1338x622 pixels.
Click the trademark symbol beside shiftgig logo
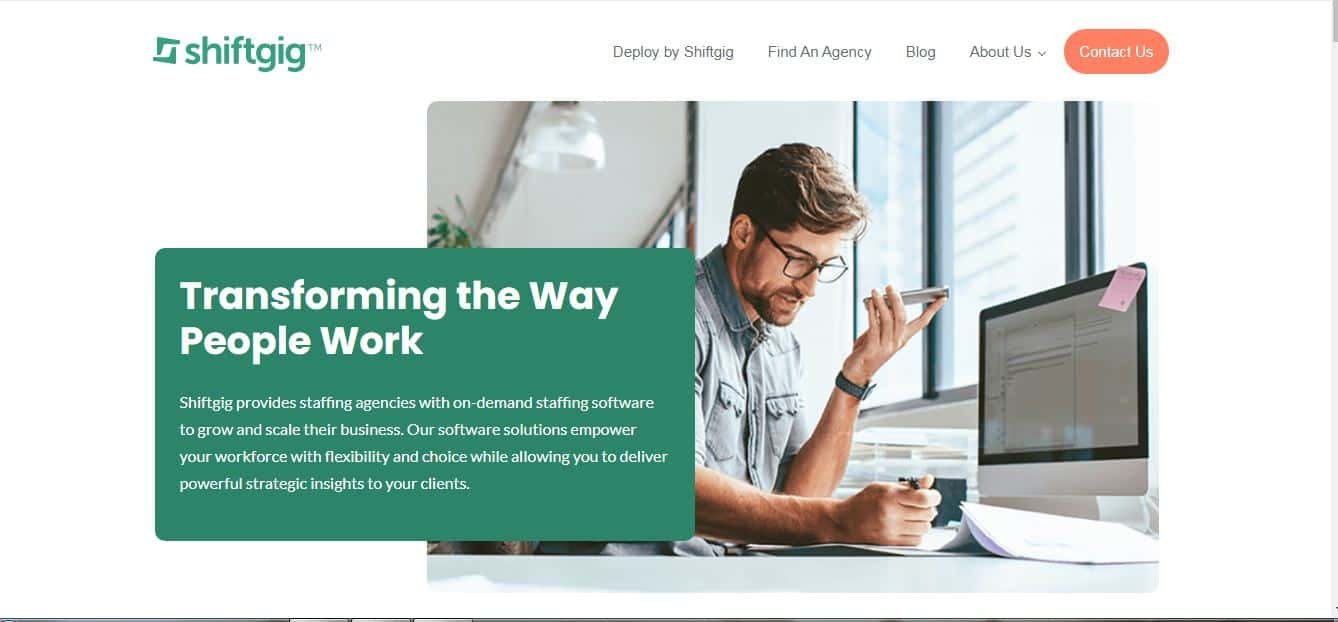point(315,47)
